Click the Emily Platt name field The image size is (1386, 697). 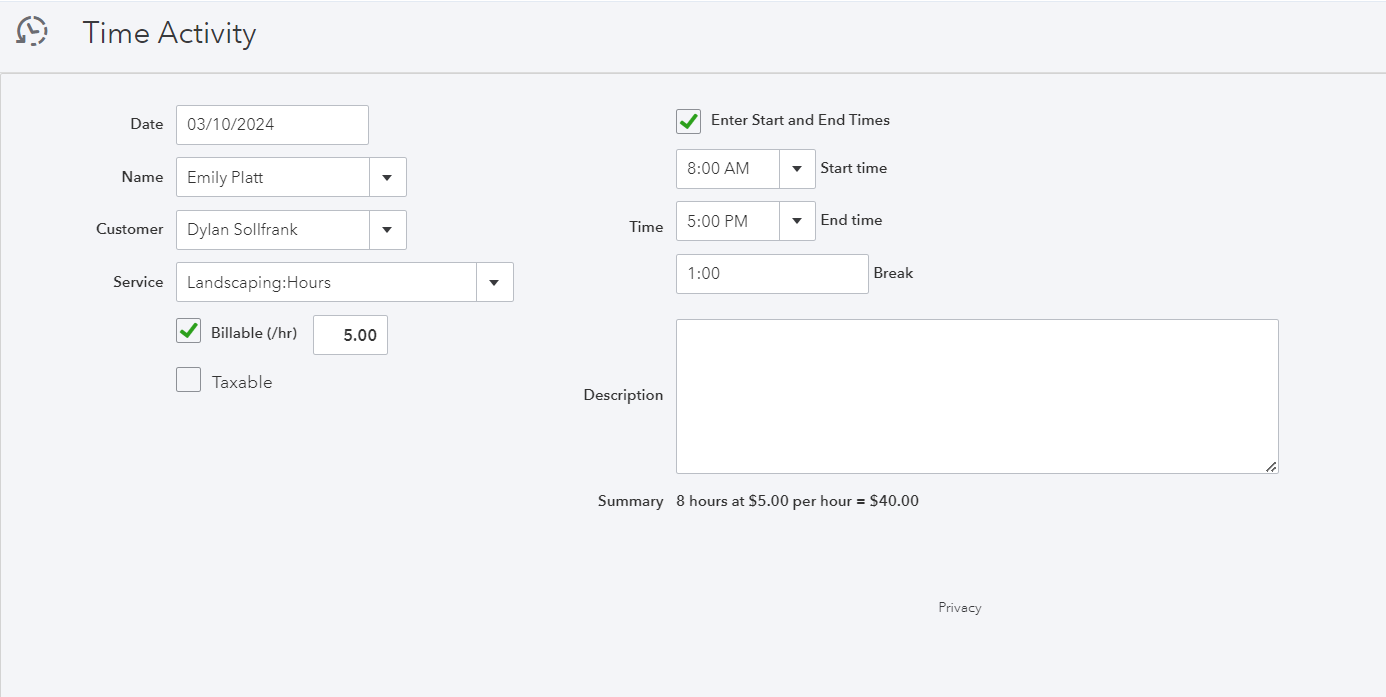(x=273, y=177)
